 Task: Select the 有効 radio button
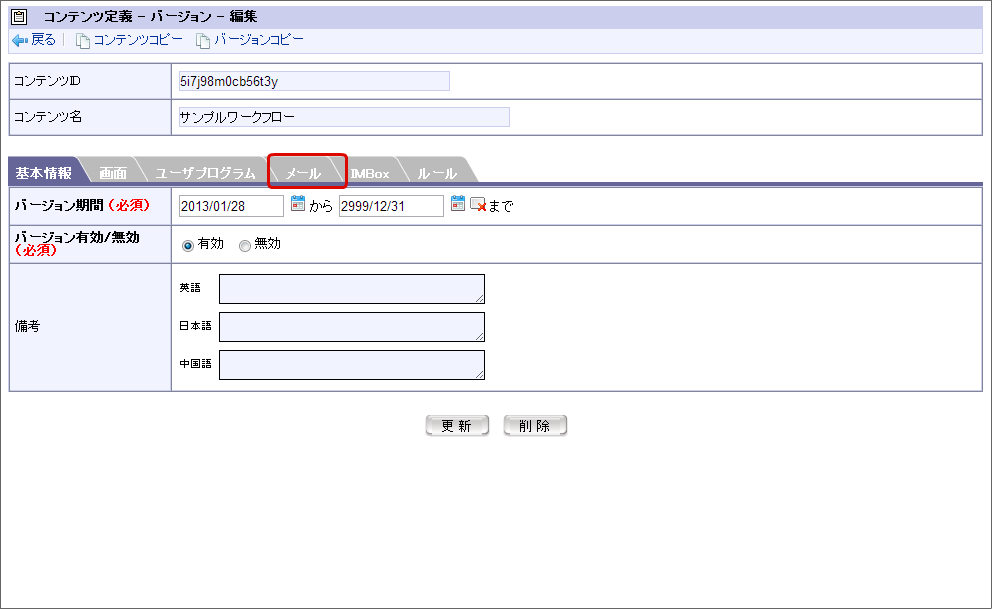[188, 245]
